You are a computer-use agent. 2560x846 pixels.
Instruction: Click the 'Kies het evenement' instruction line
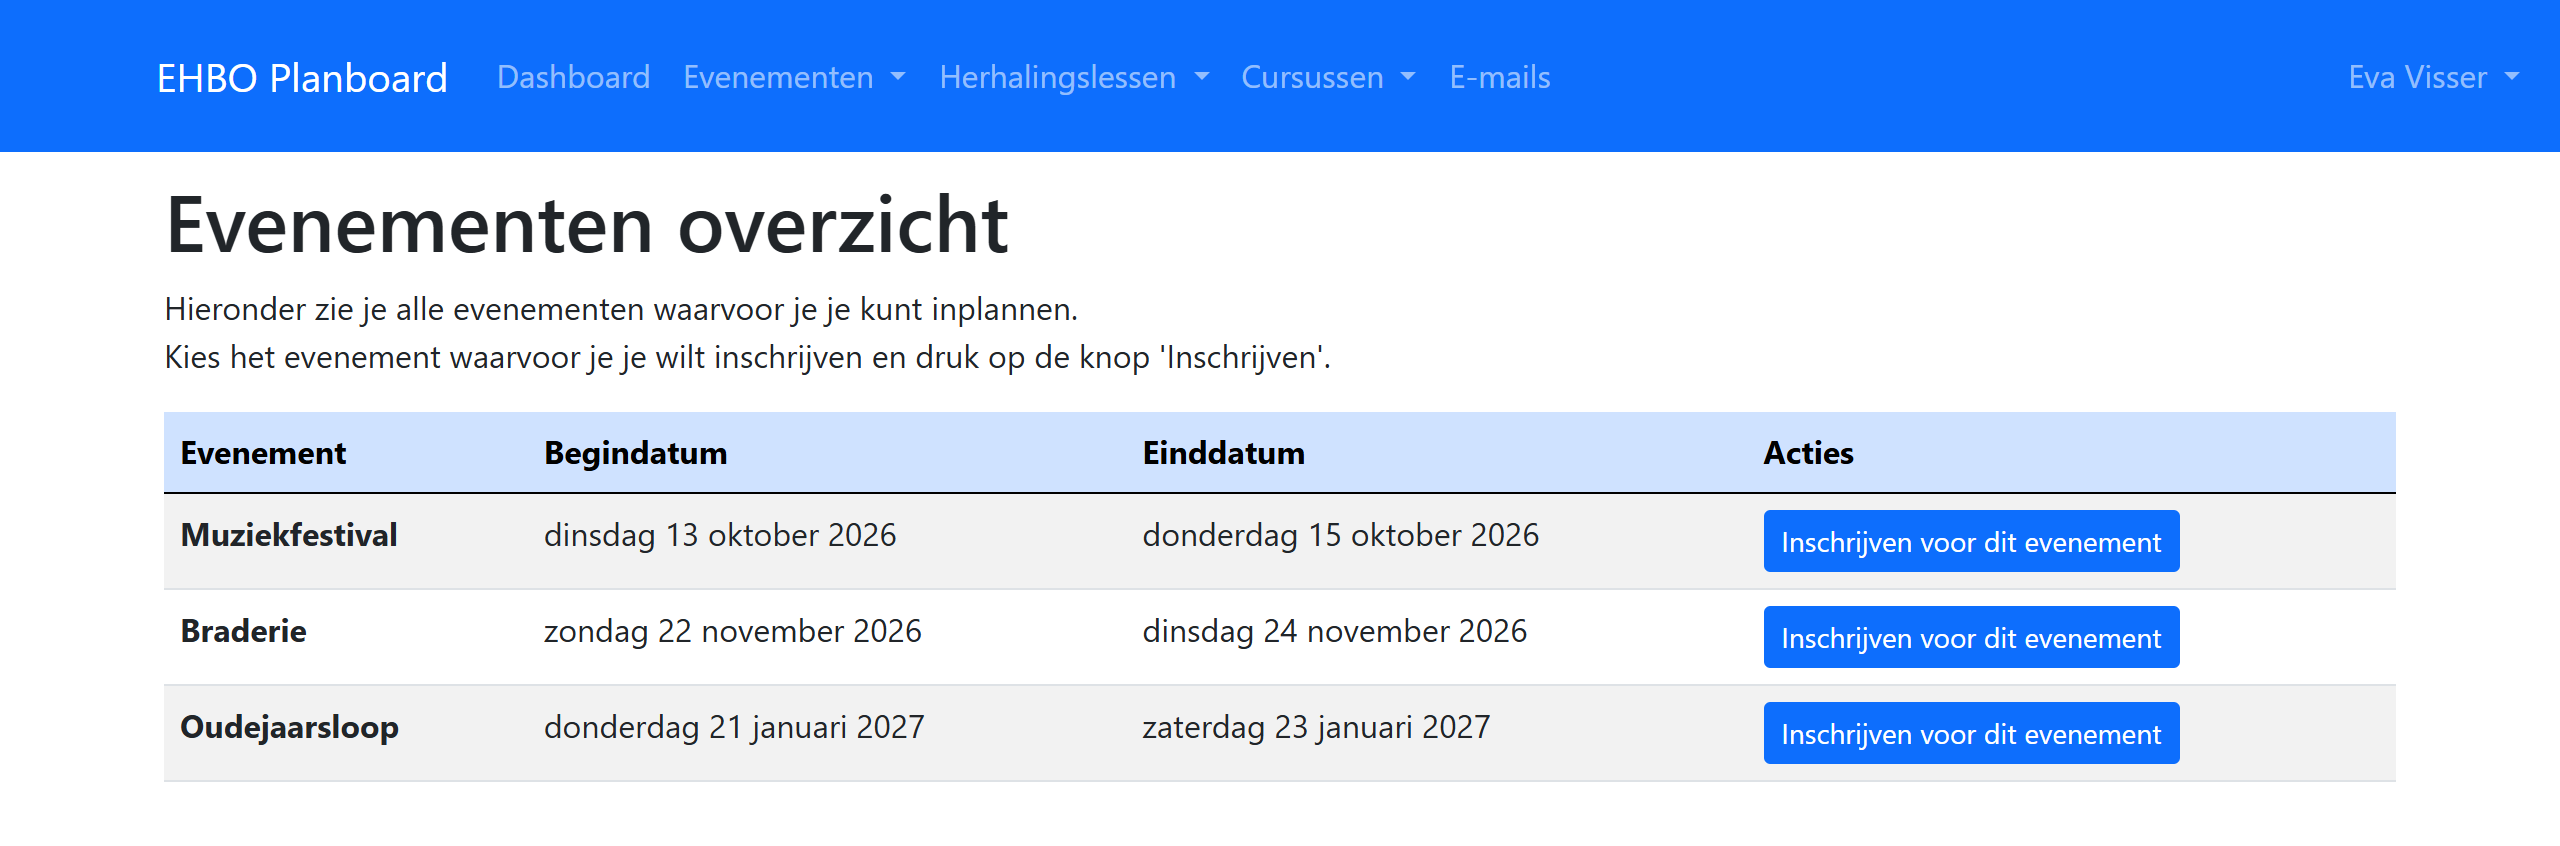point(748,358)
